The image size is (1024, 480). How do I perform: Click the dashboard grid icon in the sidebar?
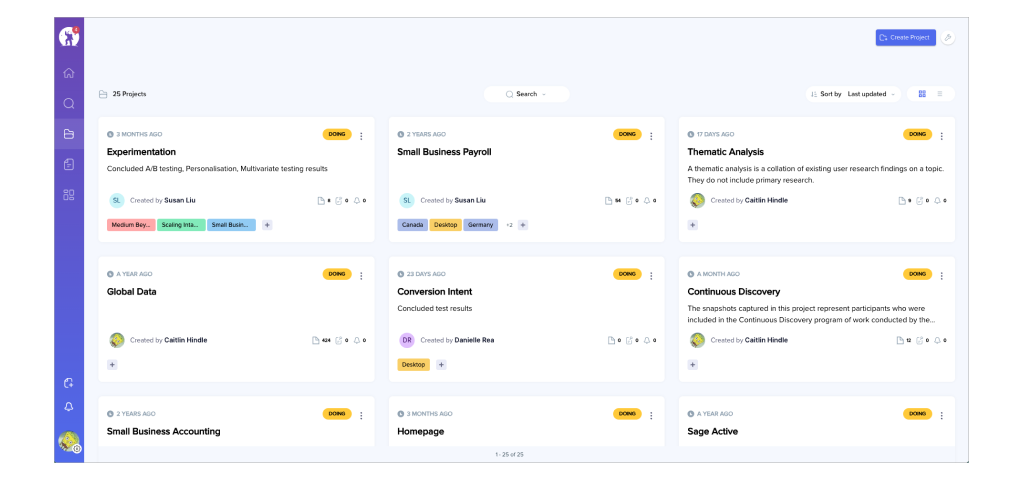tap(69, 195)
